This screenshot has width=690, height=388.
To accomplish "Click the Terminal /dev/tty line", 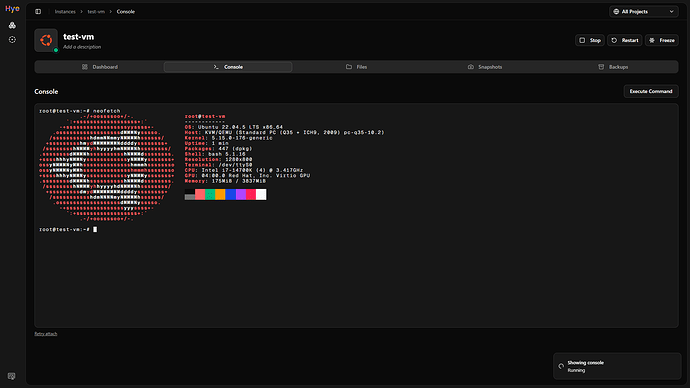I will click(218, 165).
